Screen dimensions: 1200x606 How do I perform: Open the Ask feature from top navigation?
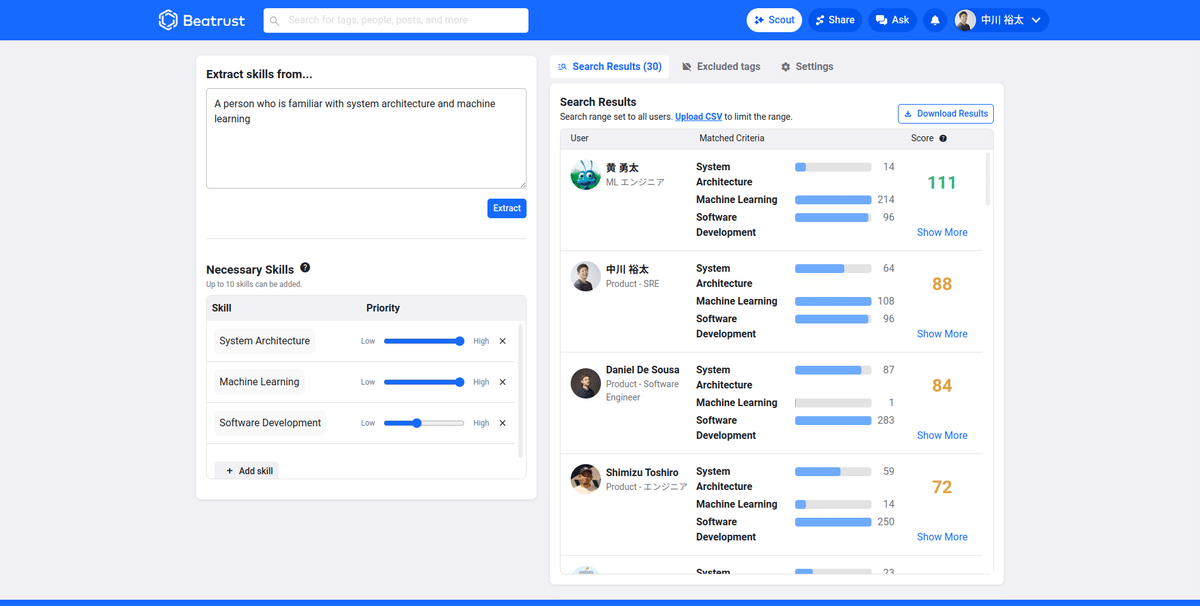pyautogui.click(x=891, y=19)
